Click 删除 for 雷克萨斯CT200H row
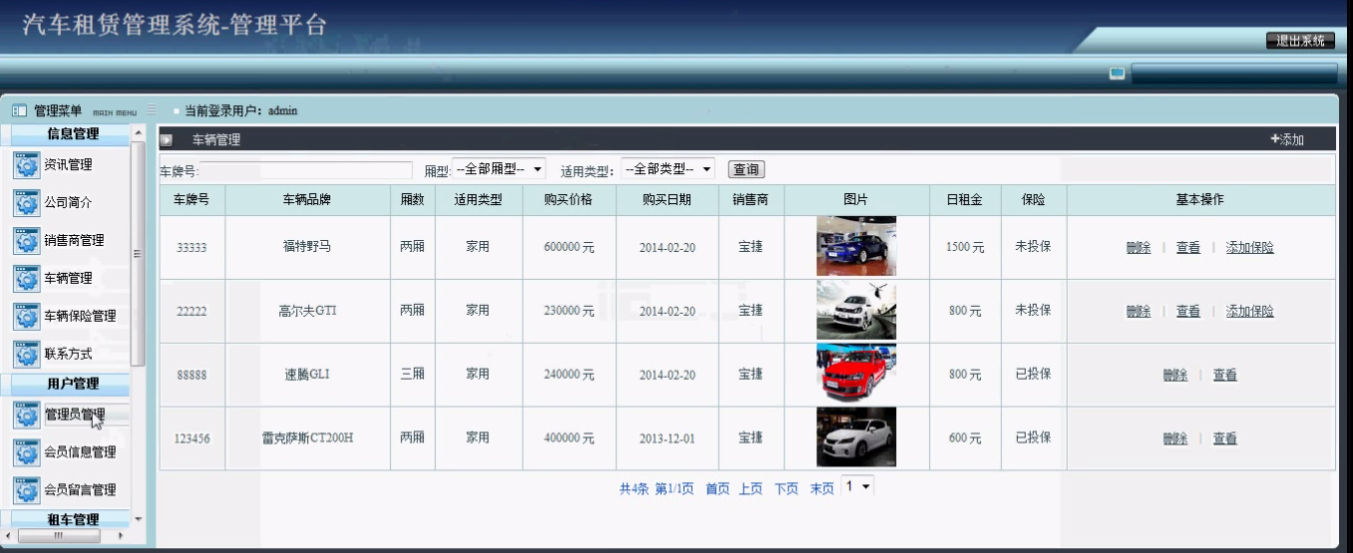The image size is (1353, 553). point(1175,438)
